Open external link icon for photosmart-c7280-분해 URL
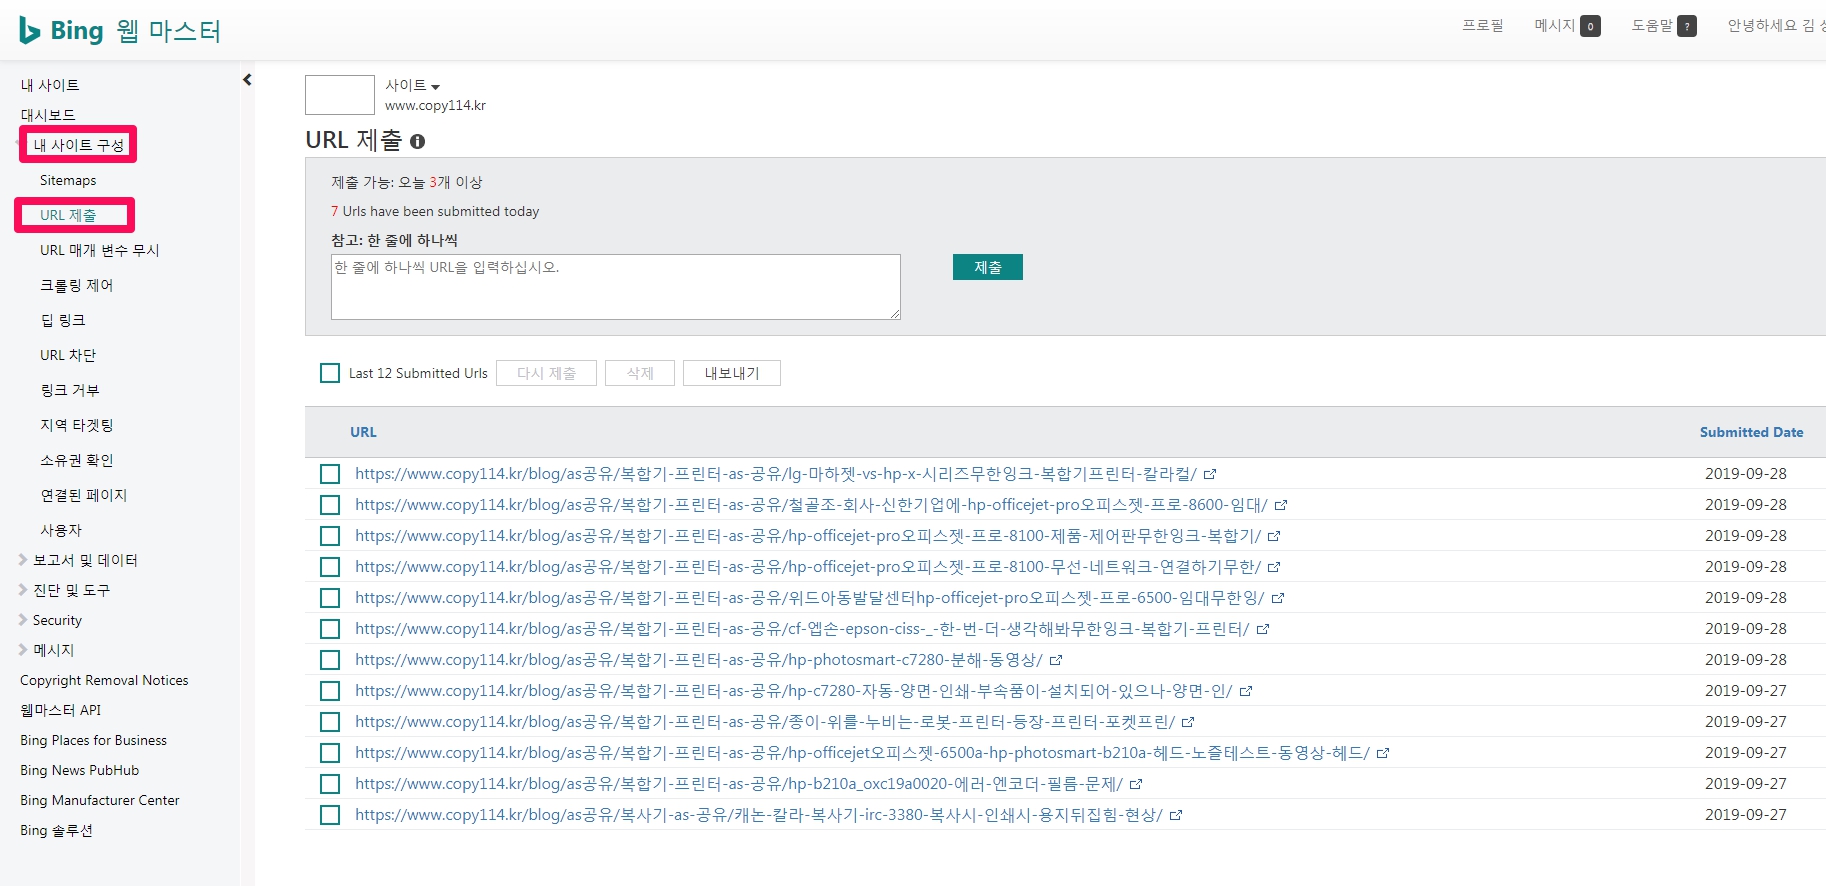This screenshot has height=886, width=1826. click(x=1056, y=660)
